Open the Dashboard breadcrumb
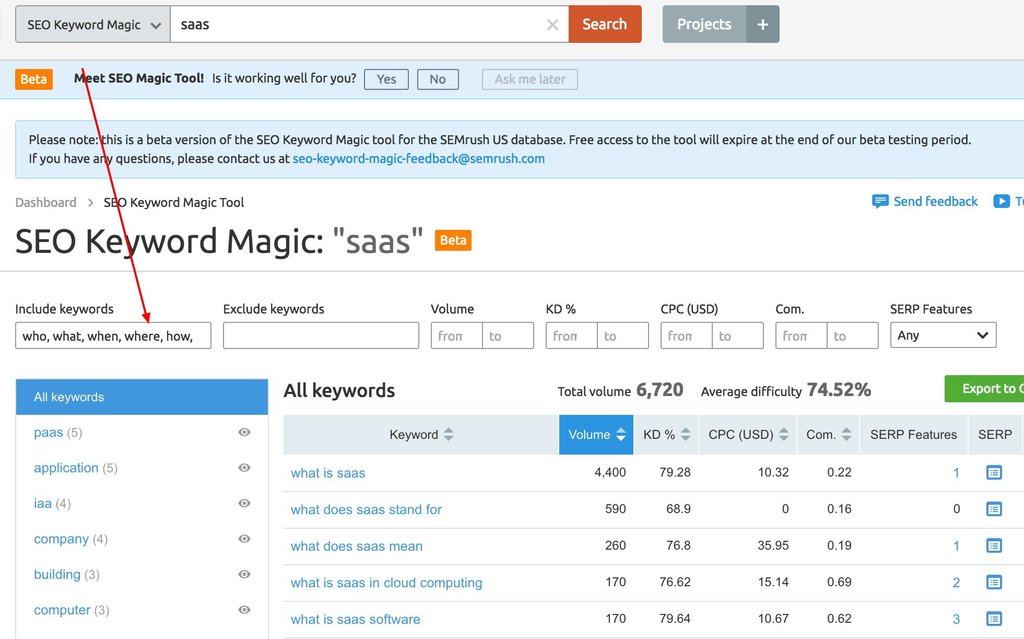The width and height of the screenshot is (1024, 639). (45, 201)
